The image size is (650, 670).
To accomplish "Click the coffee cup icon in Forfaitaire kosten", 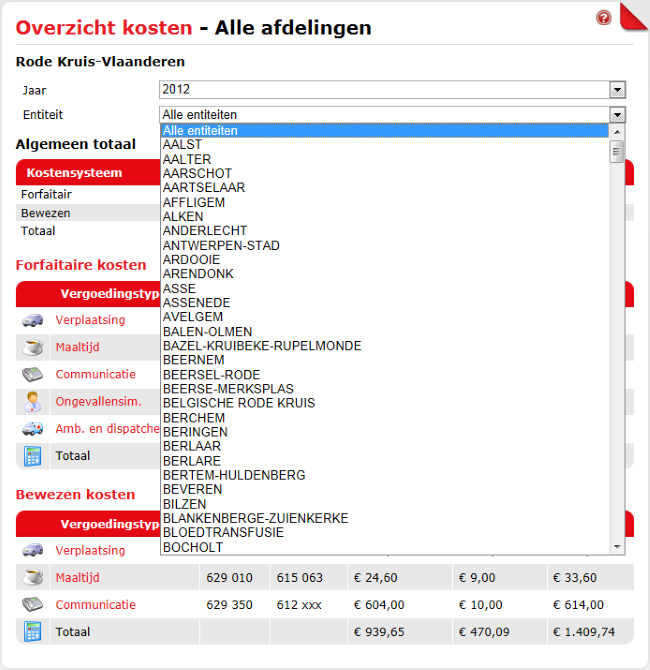I will coord(32,347).
